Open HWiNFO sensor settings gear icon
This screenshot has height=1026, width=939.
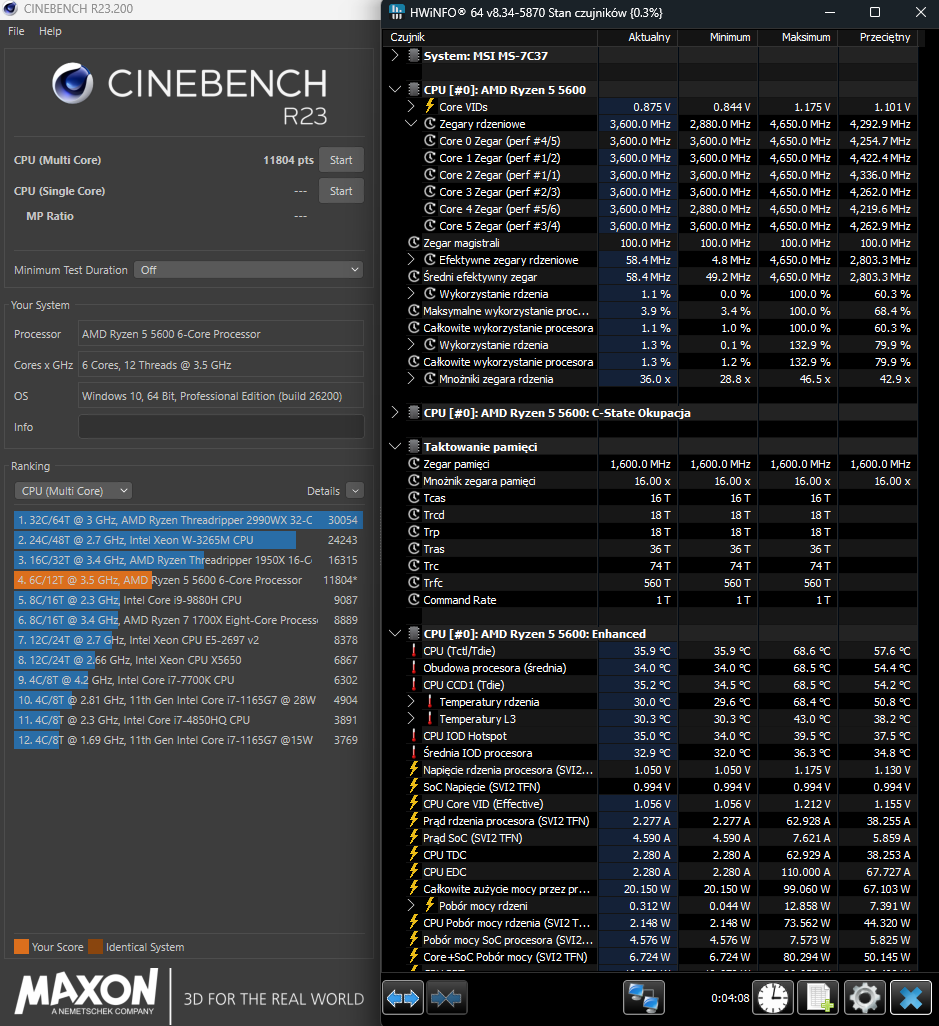[864, 998]
